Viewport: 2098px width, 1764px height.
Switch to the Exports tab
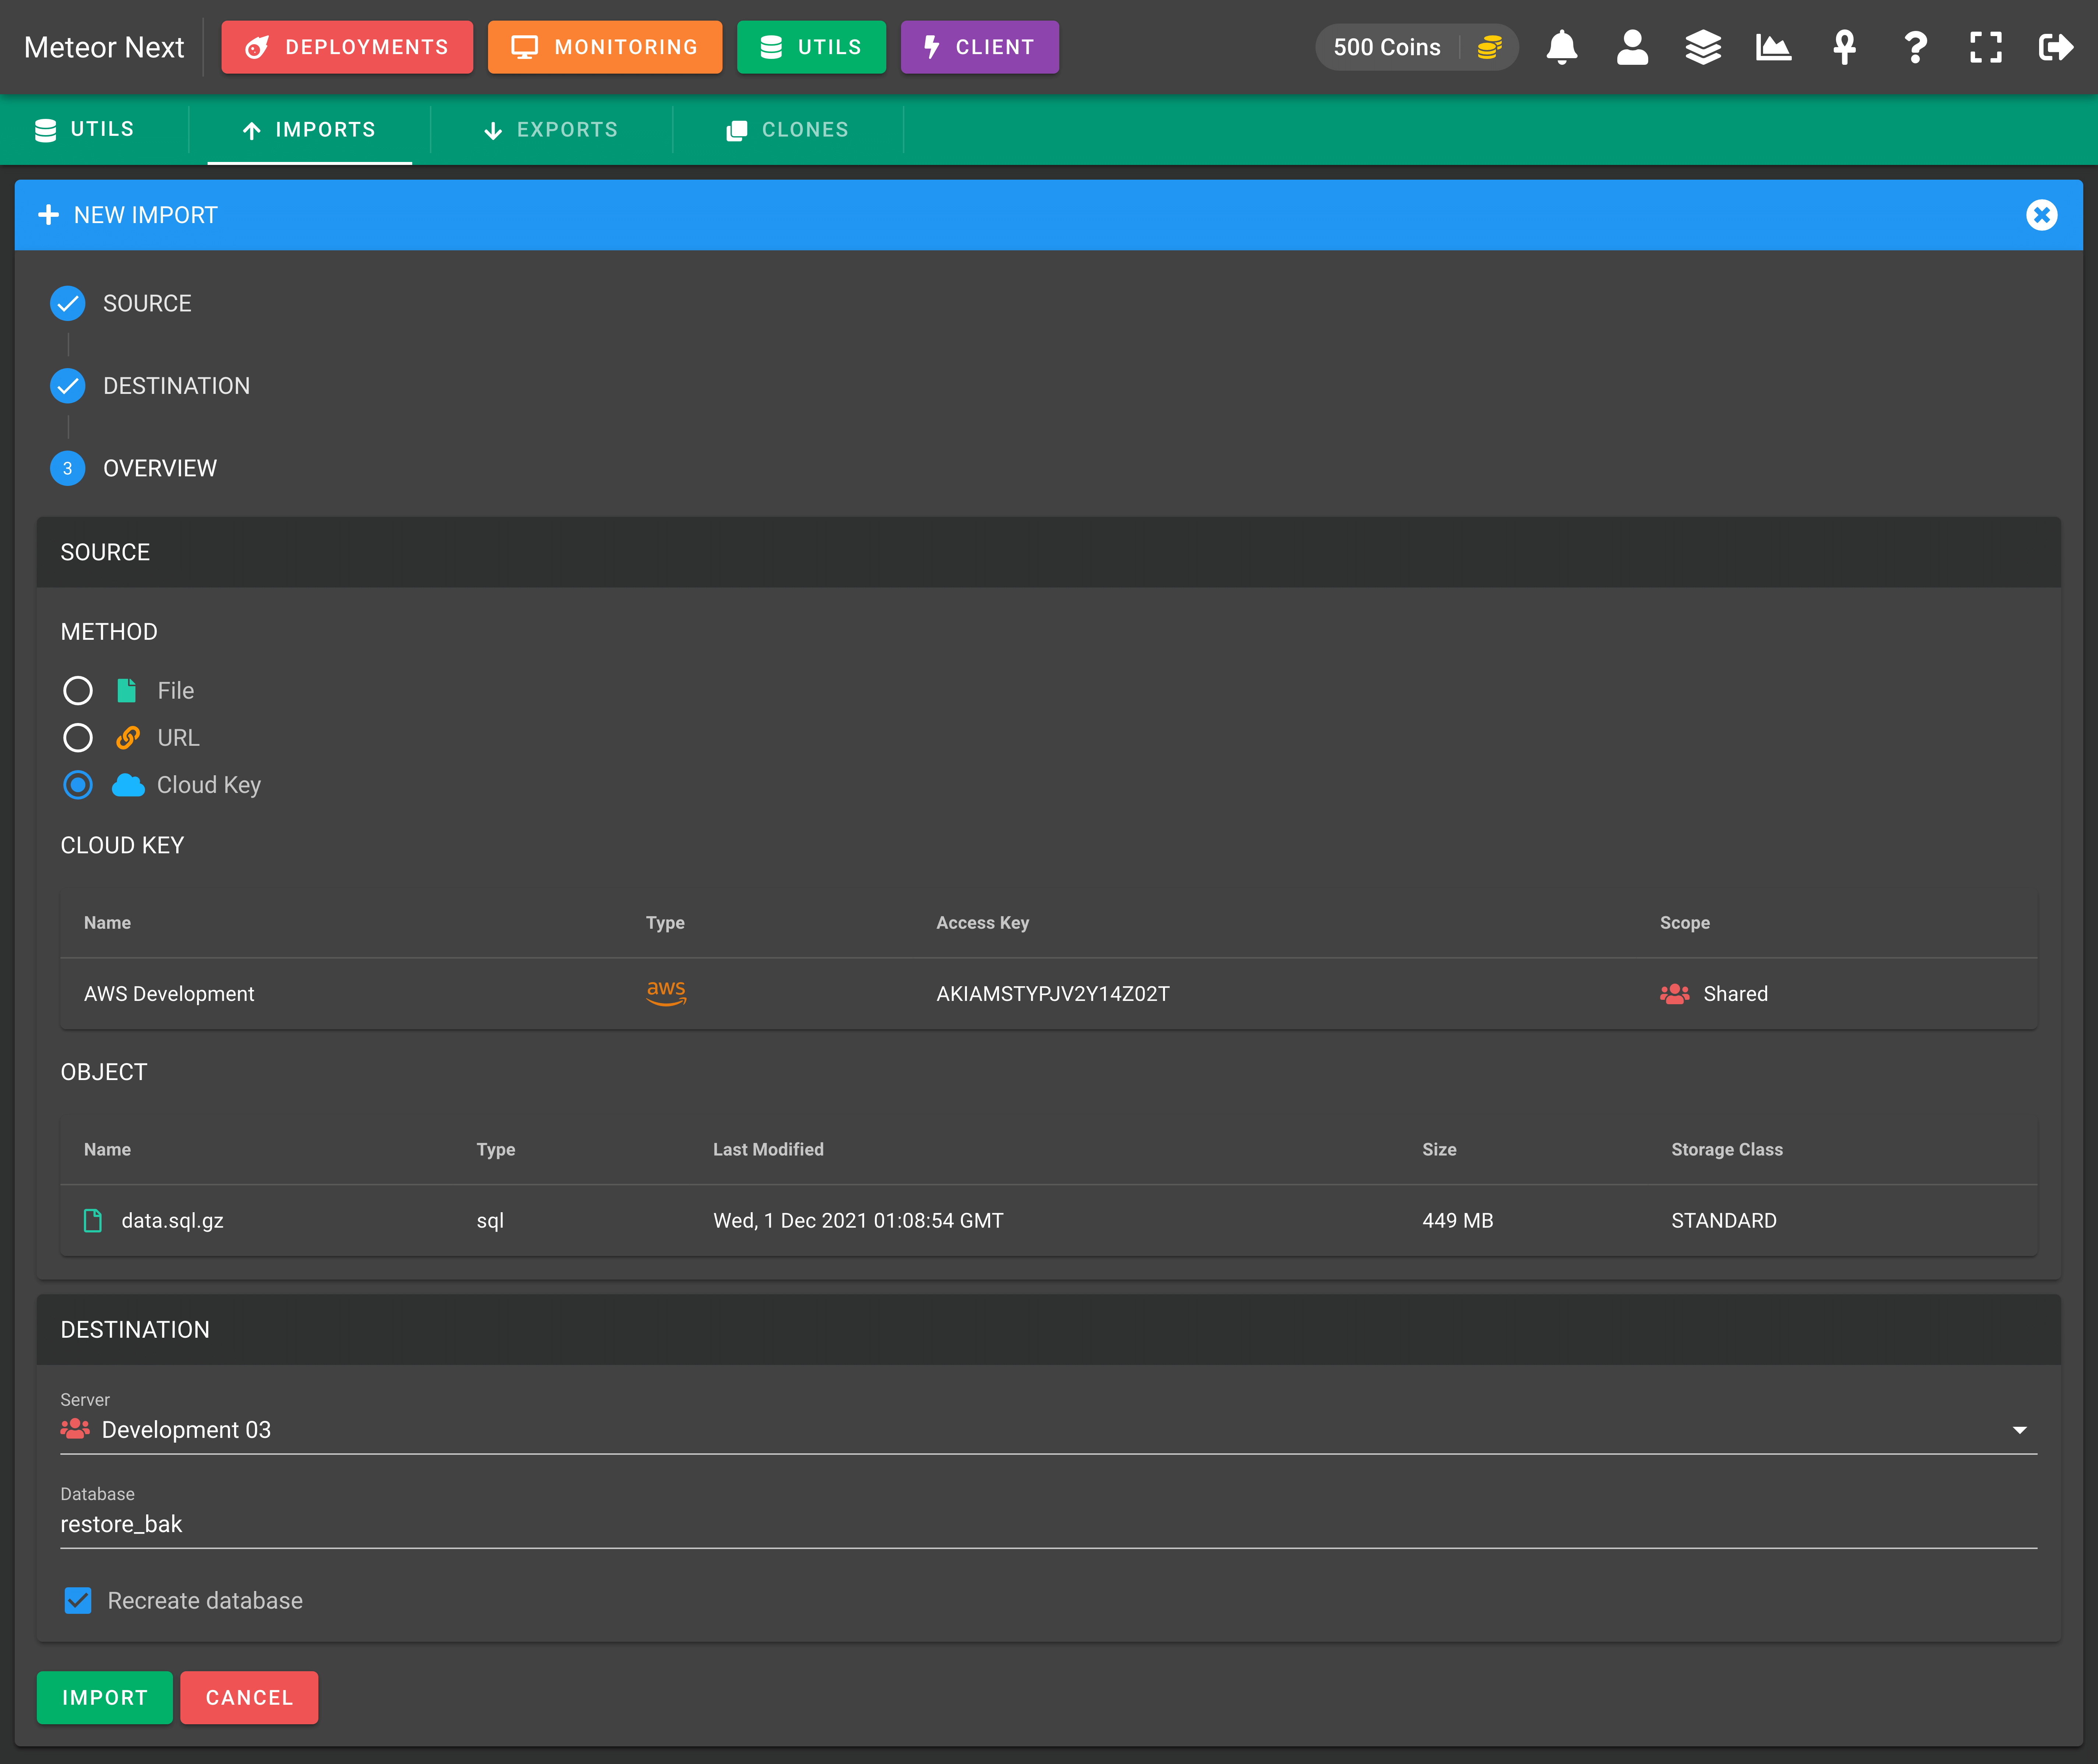(551, 130)
